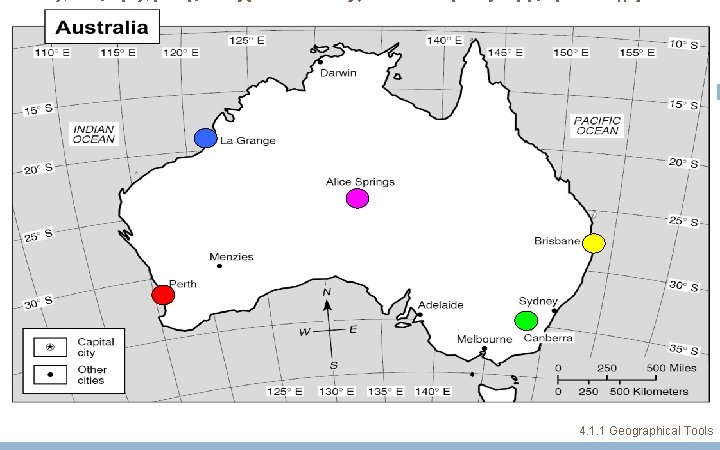Click the Melbourne label
The width and height of the screenshot is (720, 450).
pos(484,339)
